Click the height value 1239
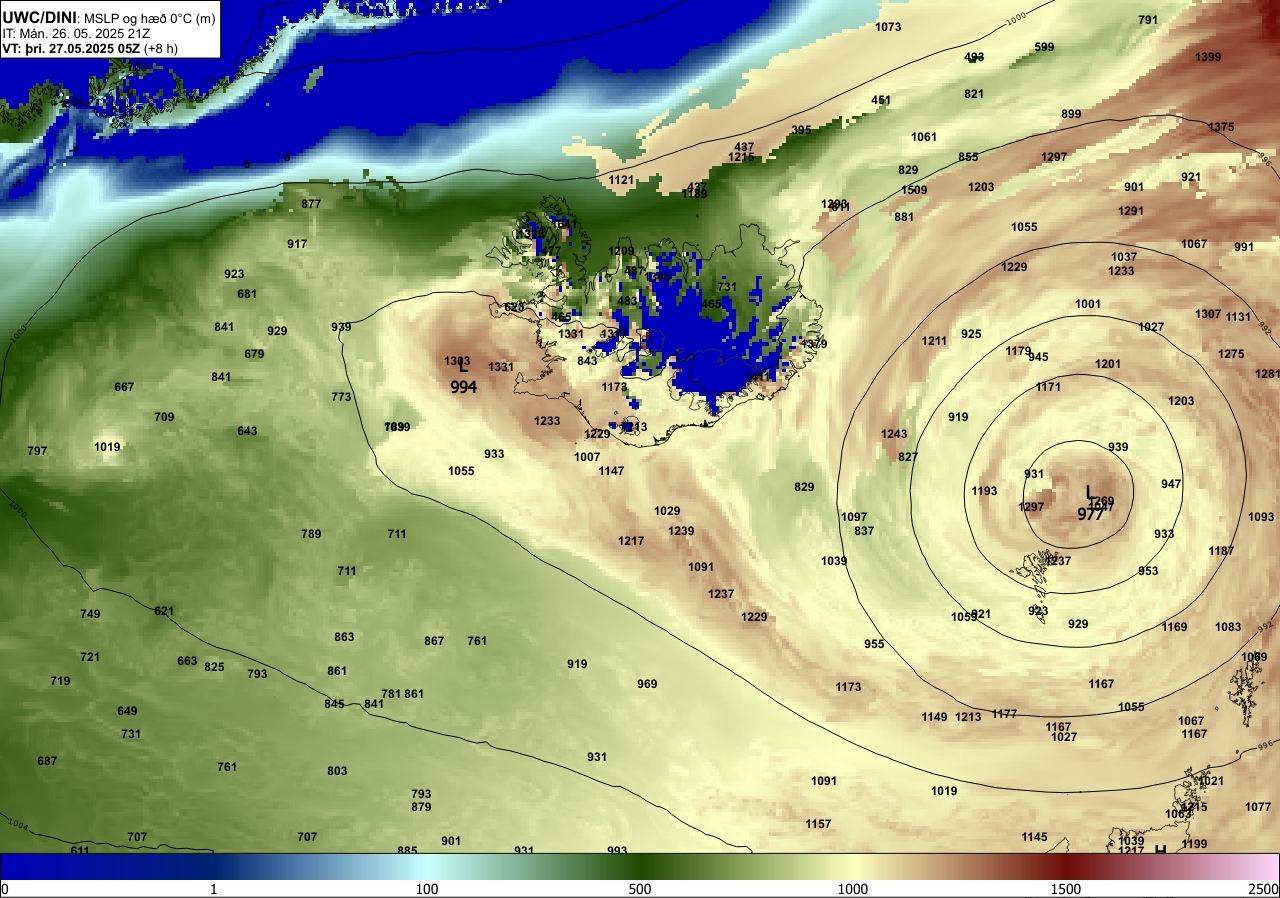This screenshot has height=898, width=1280. point(681,531)
